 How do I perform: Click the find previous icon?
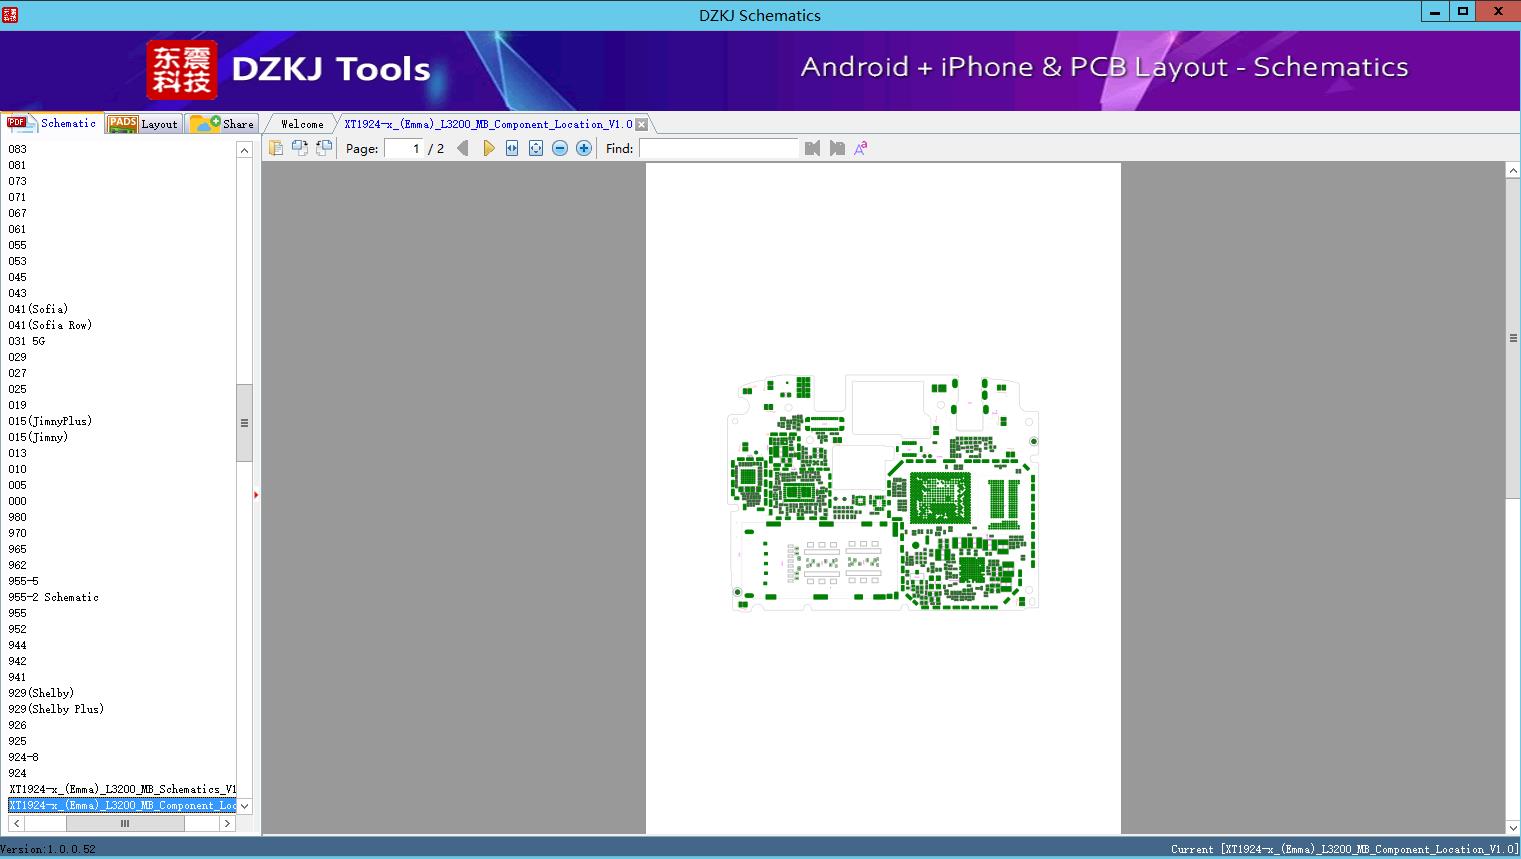coord(812,148)
